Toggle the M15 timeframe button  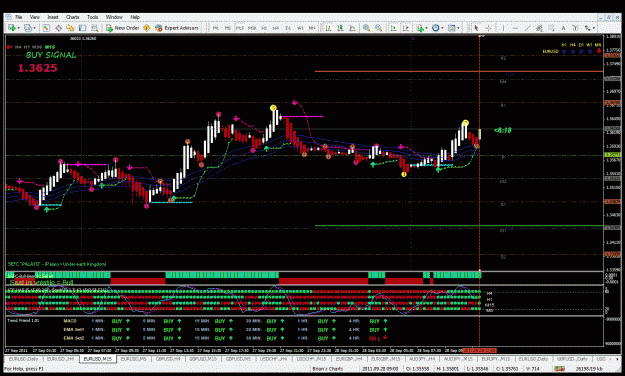240,28
